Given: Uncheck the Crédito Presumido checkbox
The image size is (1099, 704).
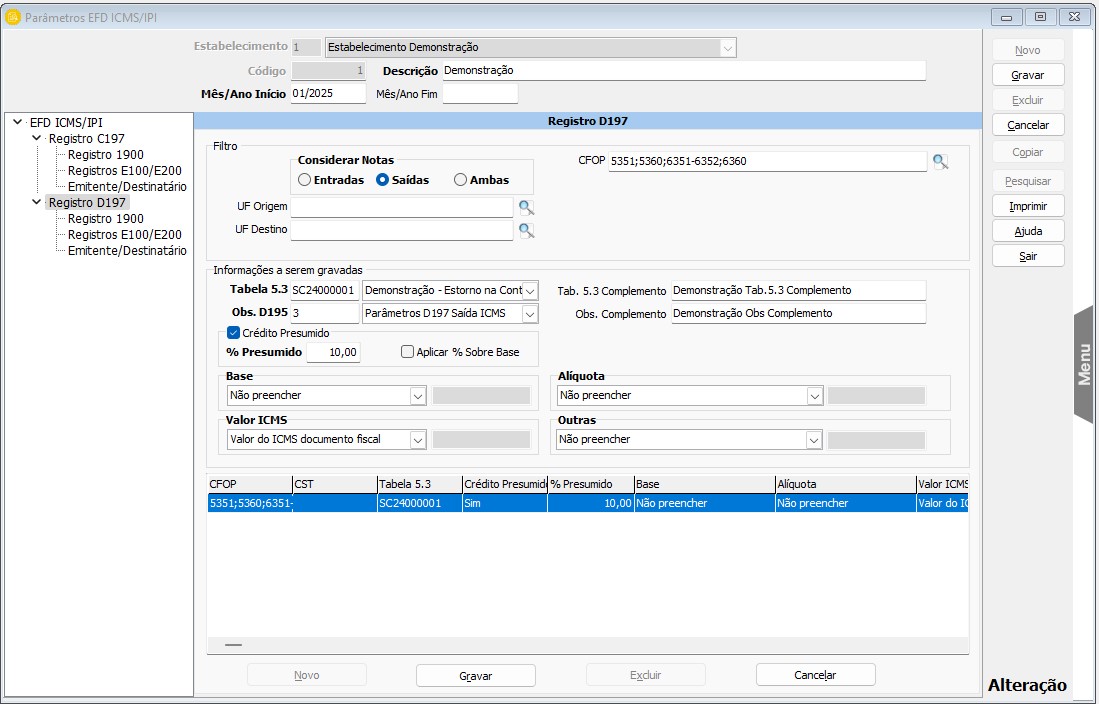Looking at the screenshot, I should (x=233, y=333).
